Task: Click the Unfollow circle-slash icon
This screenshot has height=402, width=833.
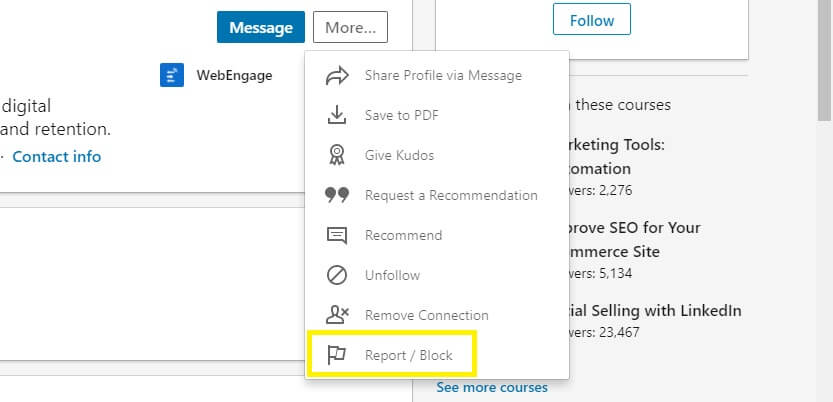Action: click(x=337, y=275)
